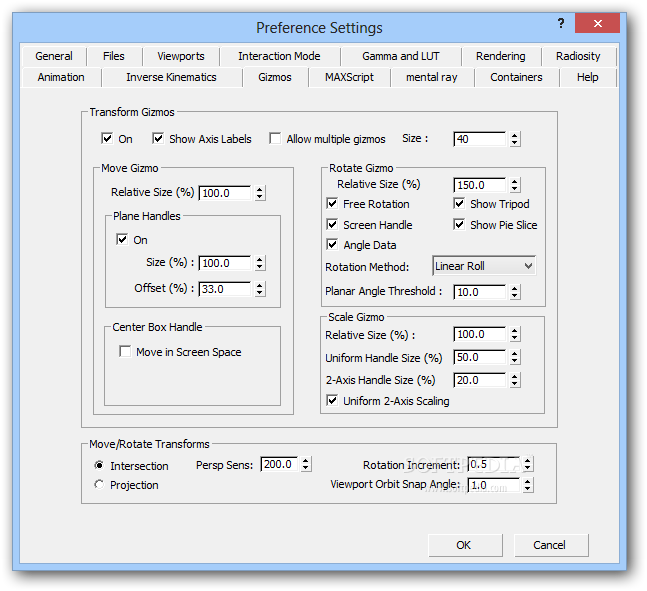Adjust Rotate Gizmo Relative Size spinner
The width and height of the screenshot is (647, 591).
pyautogui.click(x=514, y=185)
